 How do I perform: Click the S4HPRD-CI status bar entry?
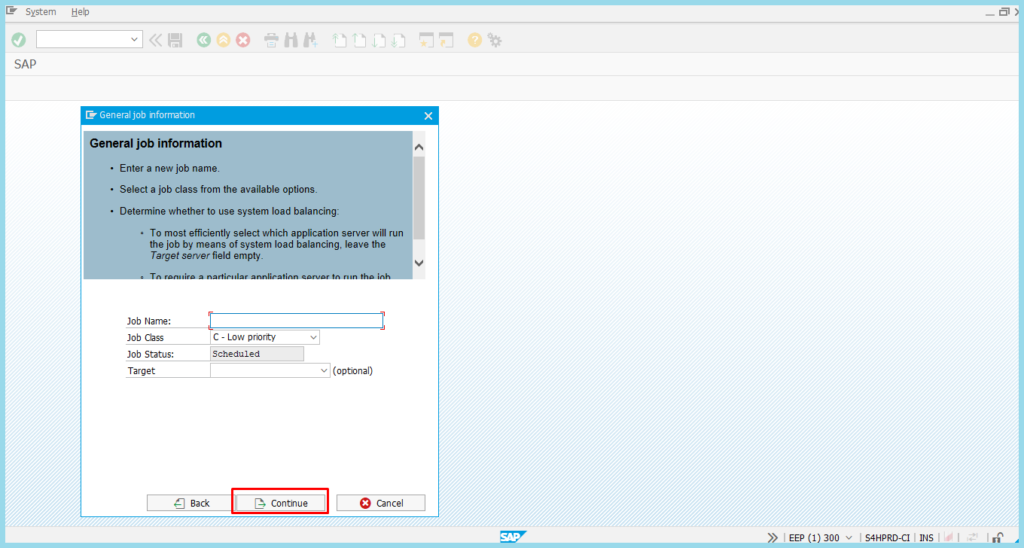point(887,538)
